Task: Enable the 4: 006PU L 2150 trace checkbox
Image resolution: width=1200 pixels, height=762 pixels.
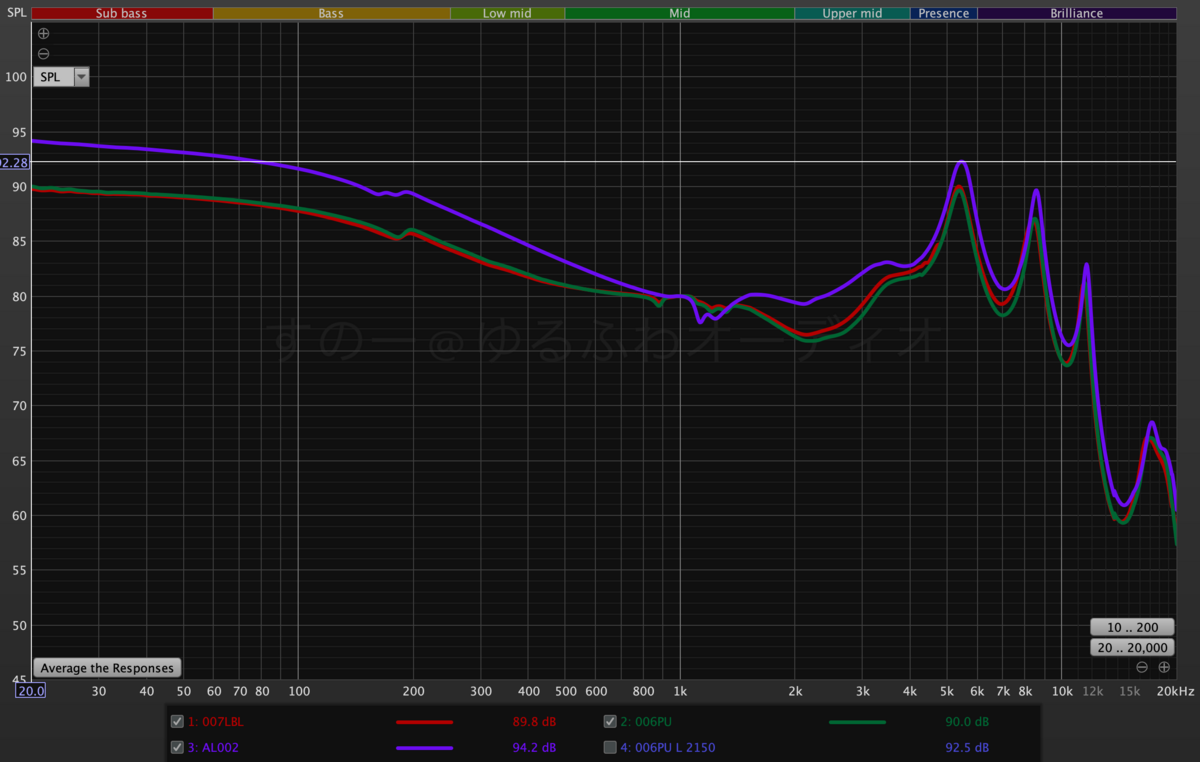Action: tap(610, 747)
